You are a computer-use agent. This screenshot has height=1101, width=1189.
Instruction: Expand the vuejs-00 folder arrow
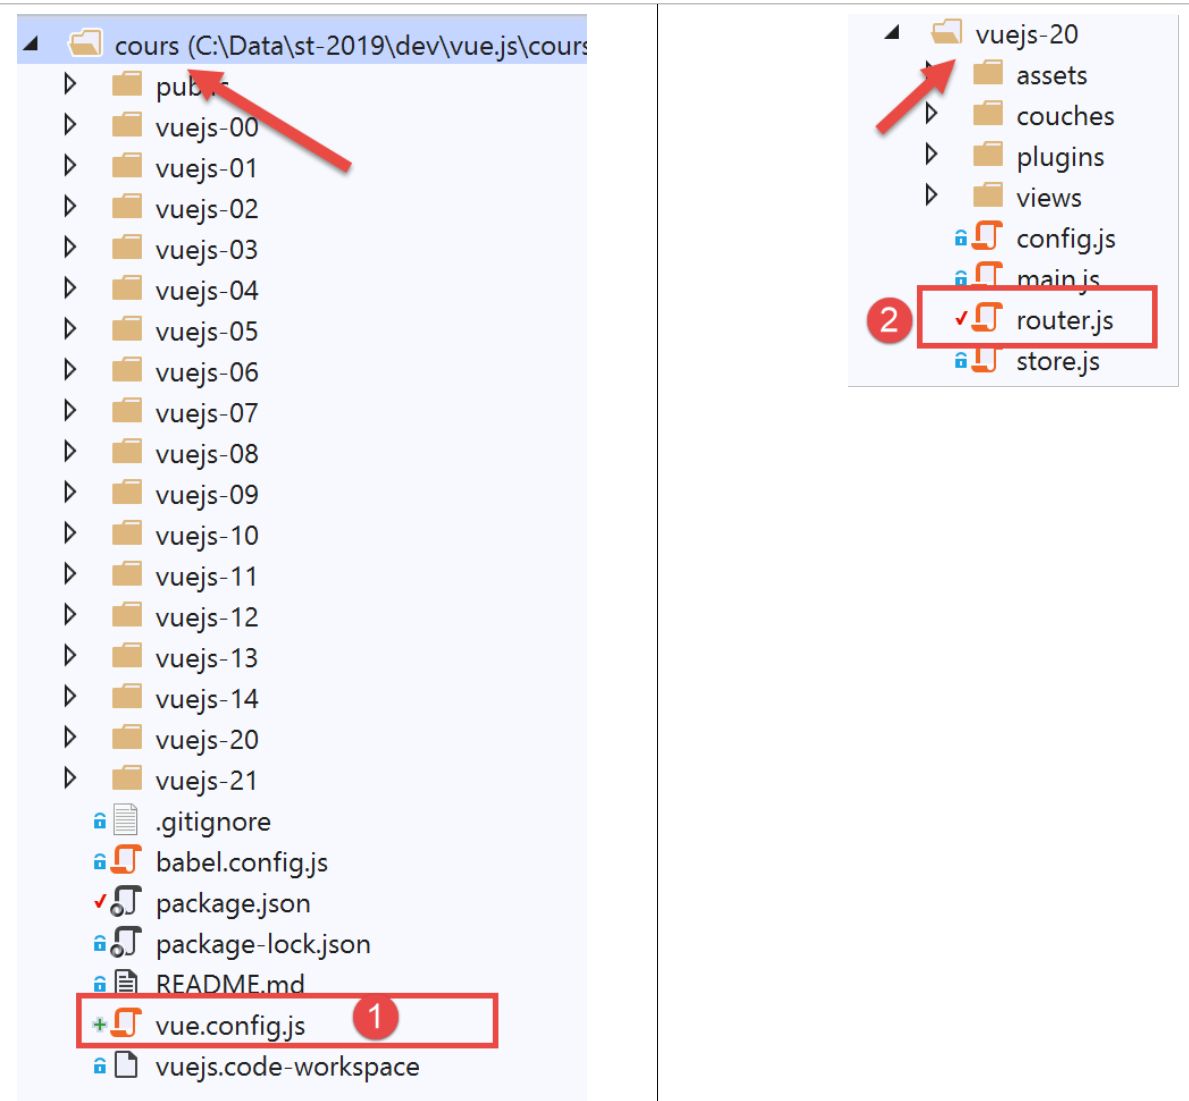[70, 125]
